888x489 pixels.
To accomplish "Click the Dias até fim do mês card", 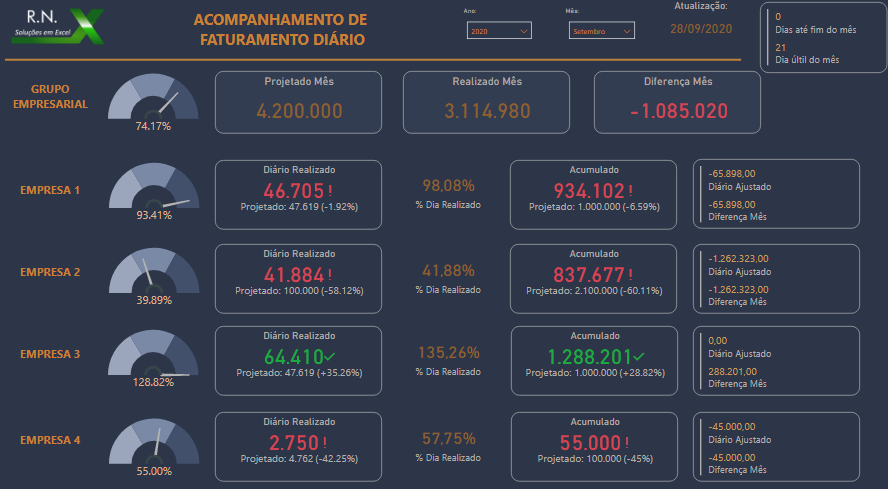I will tap(821, 24).
